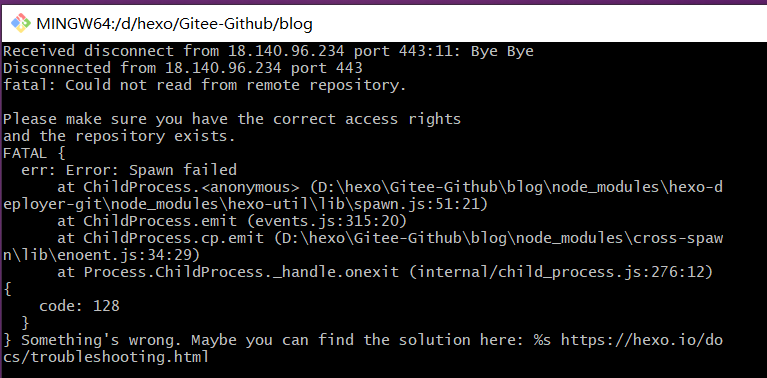Image resolution: width=767 pixels, height=378 pixels.
Task: Click the hexo.io troubleshooting URL start
Action: [642, 340]
